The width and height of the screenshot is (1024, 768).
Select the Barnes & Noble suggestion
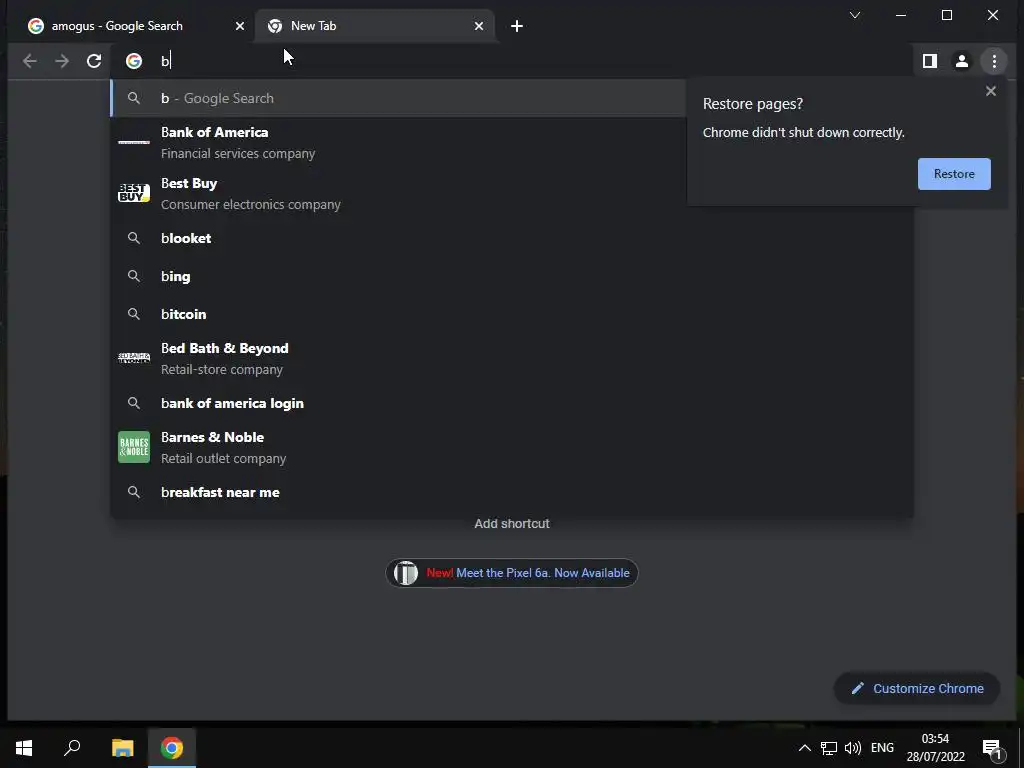(512, 447)
